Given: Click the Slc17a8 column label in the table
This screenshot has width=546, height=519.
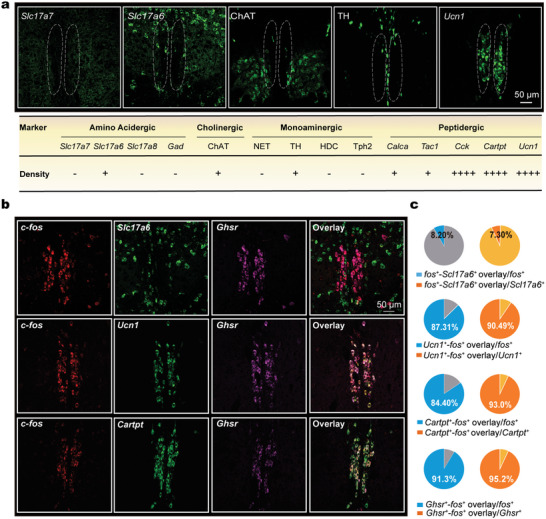Looking at the screenshot, I should pos(142,146).
